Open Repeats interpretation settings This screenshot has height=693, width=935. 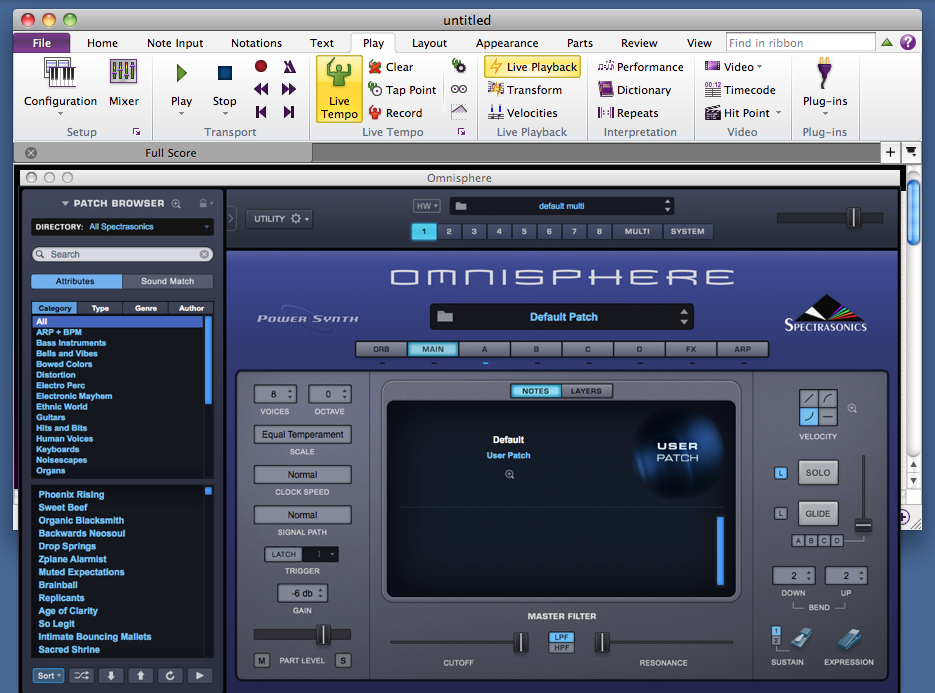pyautogui.click(x=628, y=113)
